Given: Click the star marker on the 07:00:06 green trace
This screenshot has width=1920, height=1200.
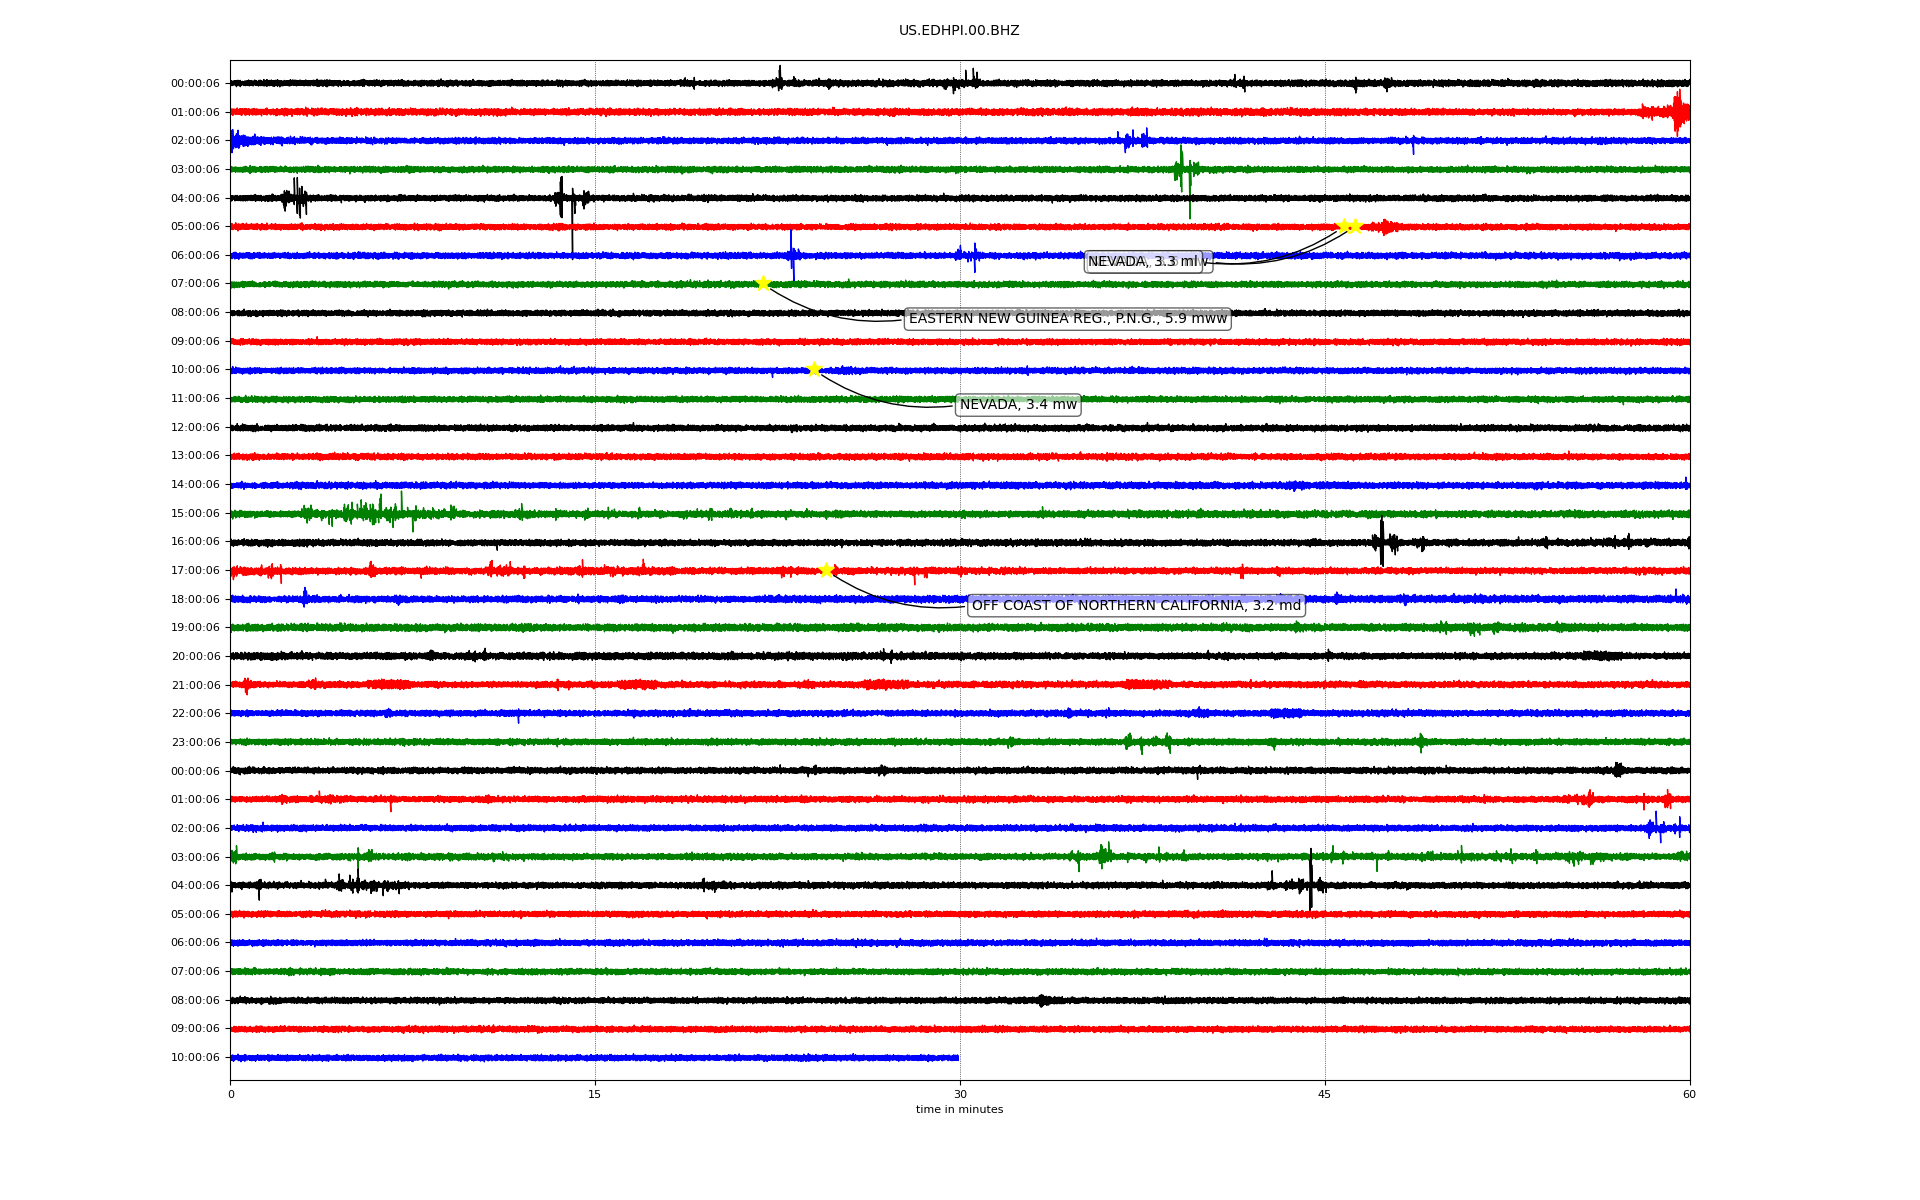Looking at the screenshot, I should 763,284.
